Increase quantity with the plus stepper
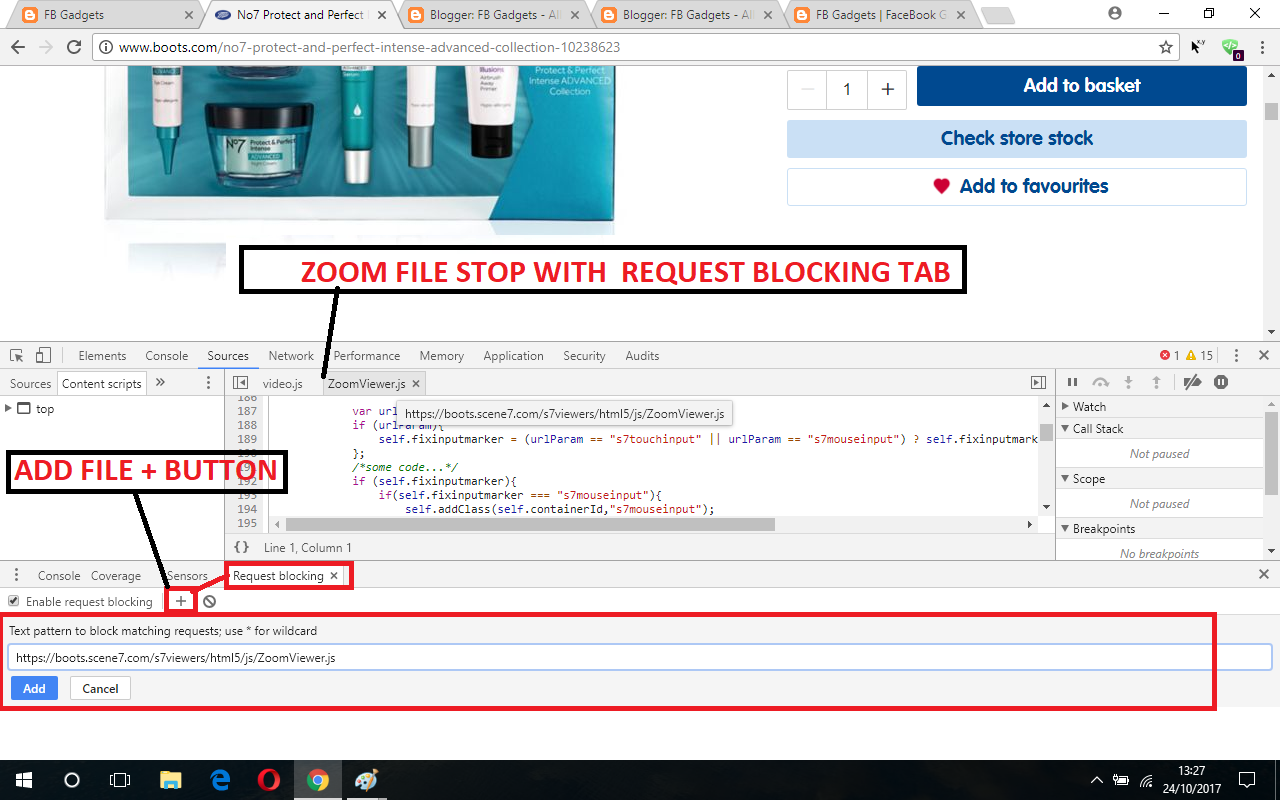 click(x=887, y=89)
